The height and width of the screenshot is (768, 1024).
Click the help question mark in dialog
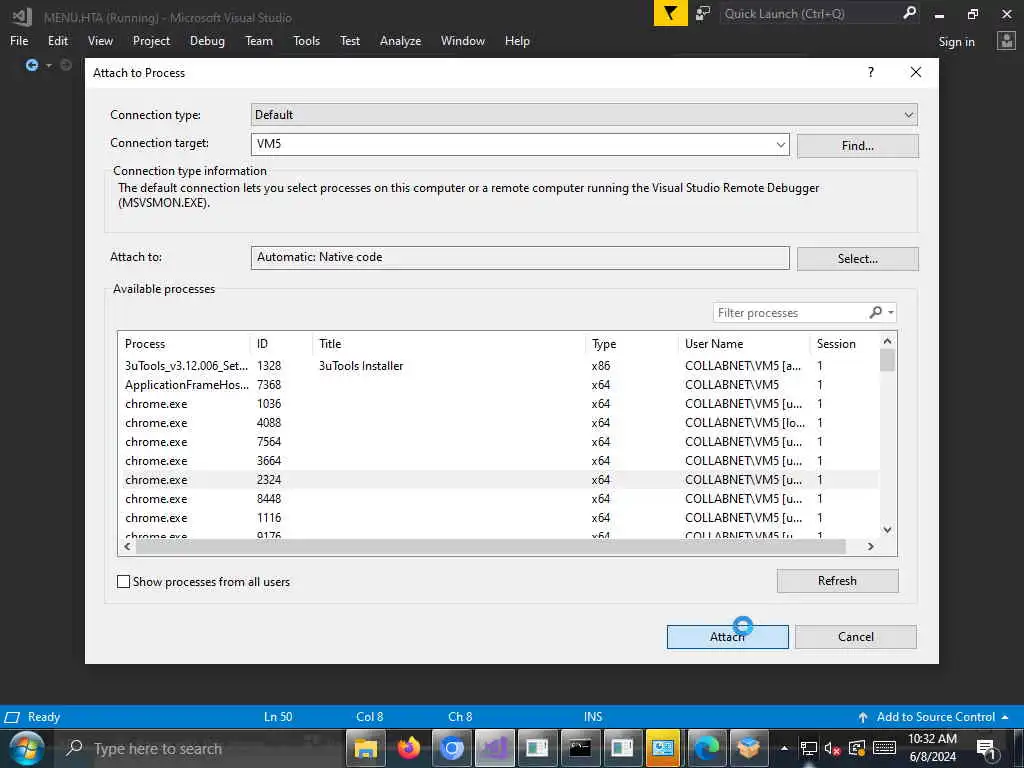(871, 72)
